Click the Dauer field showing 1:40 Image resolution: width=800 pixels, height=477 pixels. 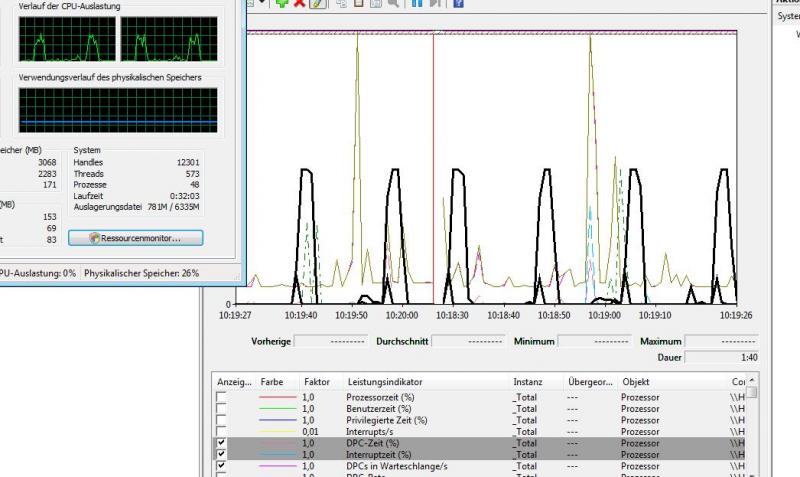pos(721,358)
